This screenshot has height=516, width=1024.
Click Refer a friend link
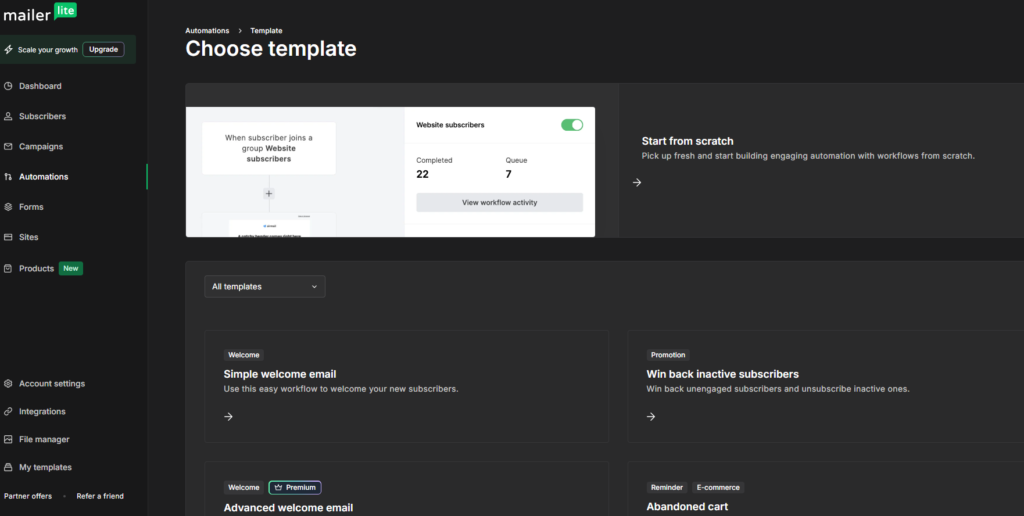click(x=100, y=496)
